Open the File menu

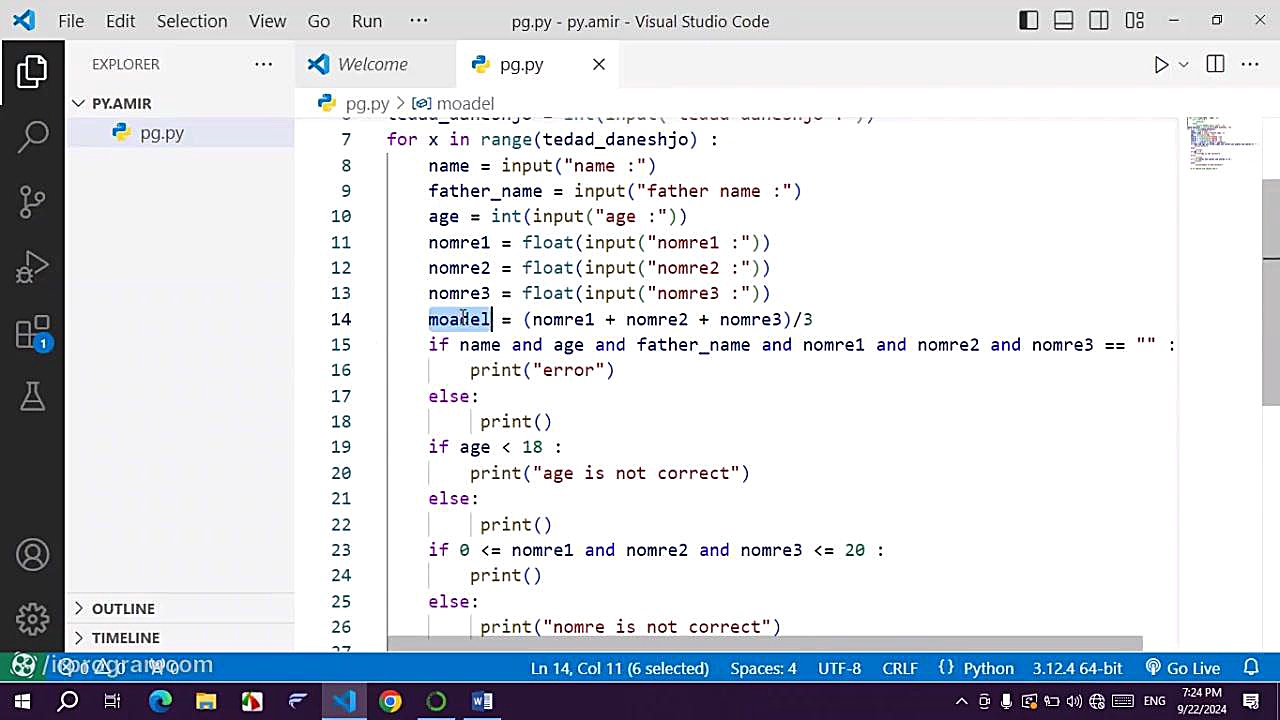[x=71, y=21]
